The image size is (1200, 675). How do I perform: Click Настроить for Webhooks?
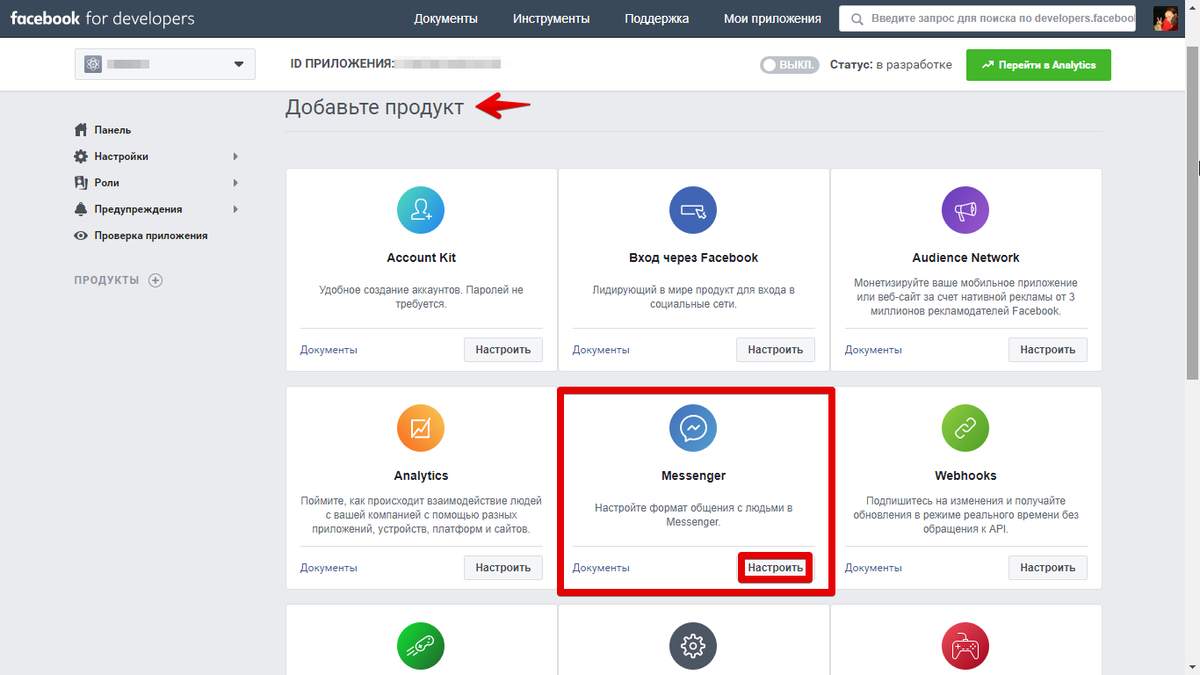coord(1047,568)
